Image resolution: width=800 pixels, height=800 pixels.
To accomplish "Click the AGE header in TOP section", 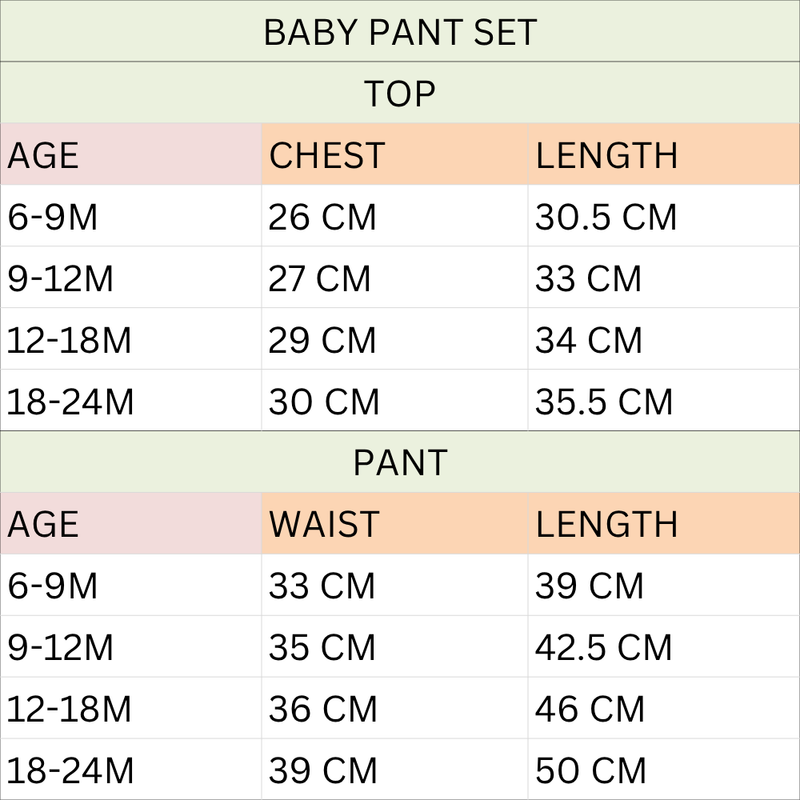I will [131, 154].
